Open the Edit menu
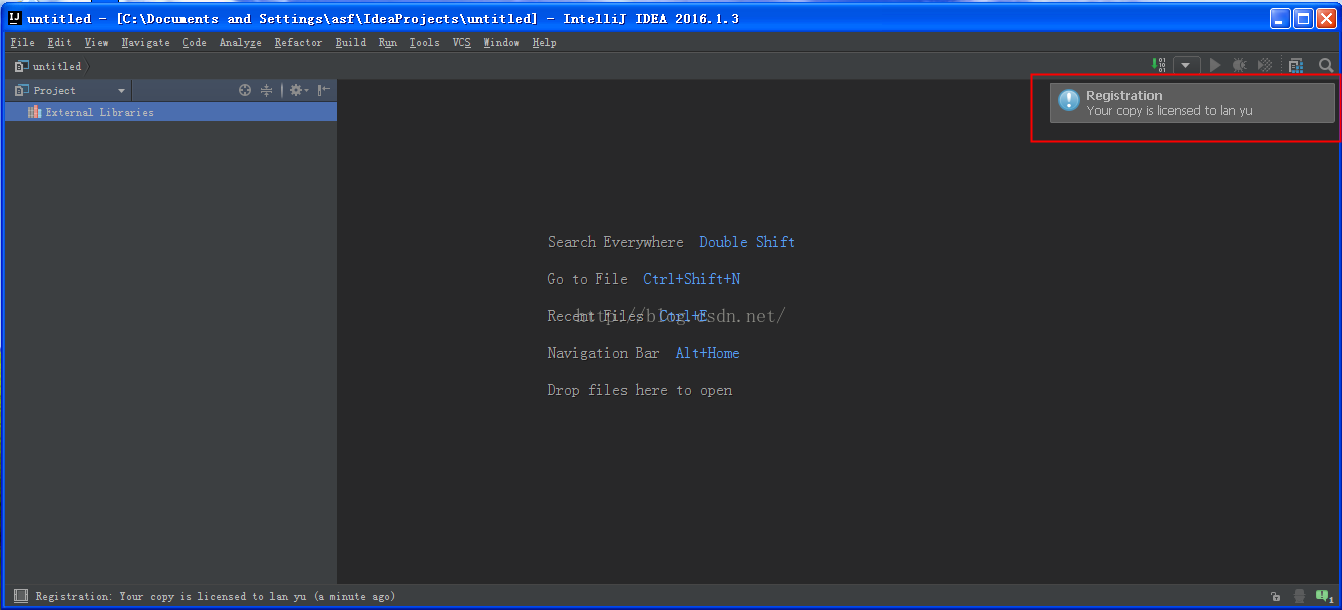 [x=59, y=42]
